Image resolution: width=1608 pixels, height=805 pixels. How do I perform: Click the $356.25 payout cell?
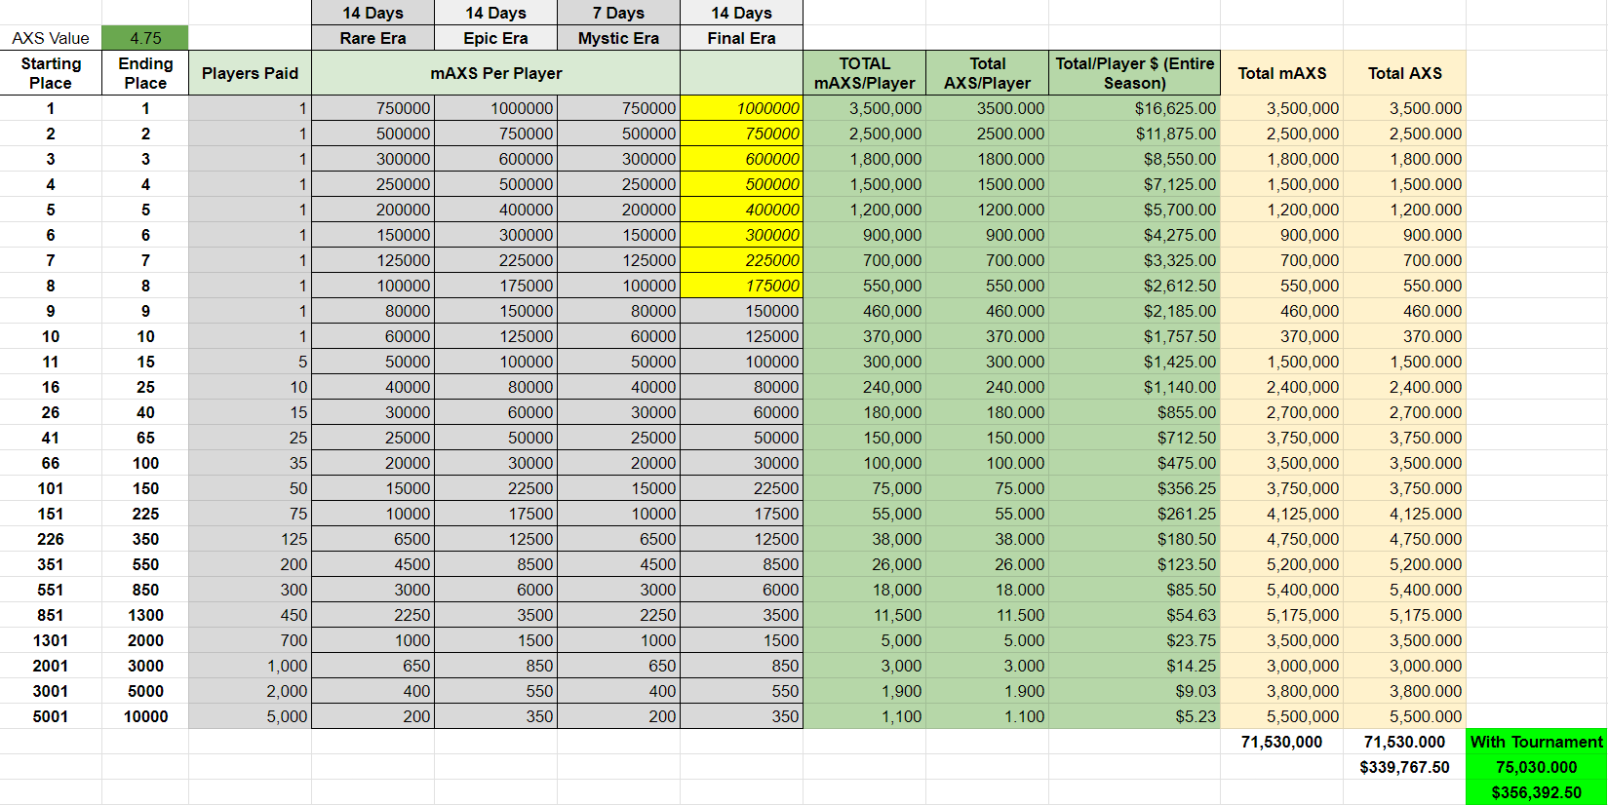1135,488
